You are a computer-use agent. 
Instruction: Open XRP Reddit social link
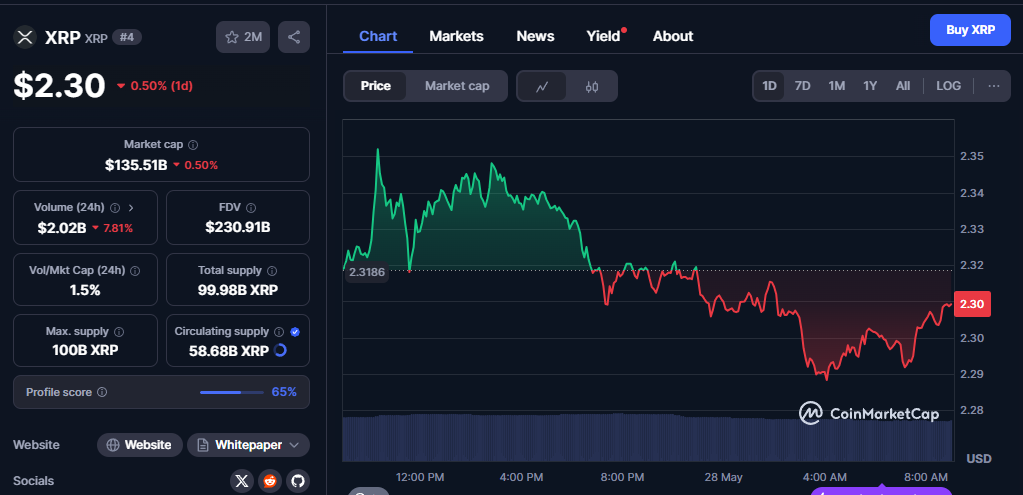pyautogui.click(x=269, y=481)
